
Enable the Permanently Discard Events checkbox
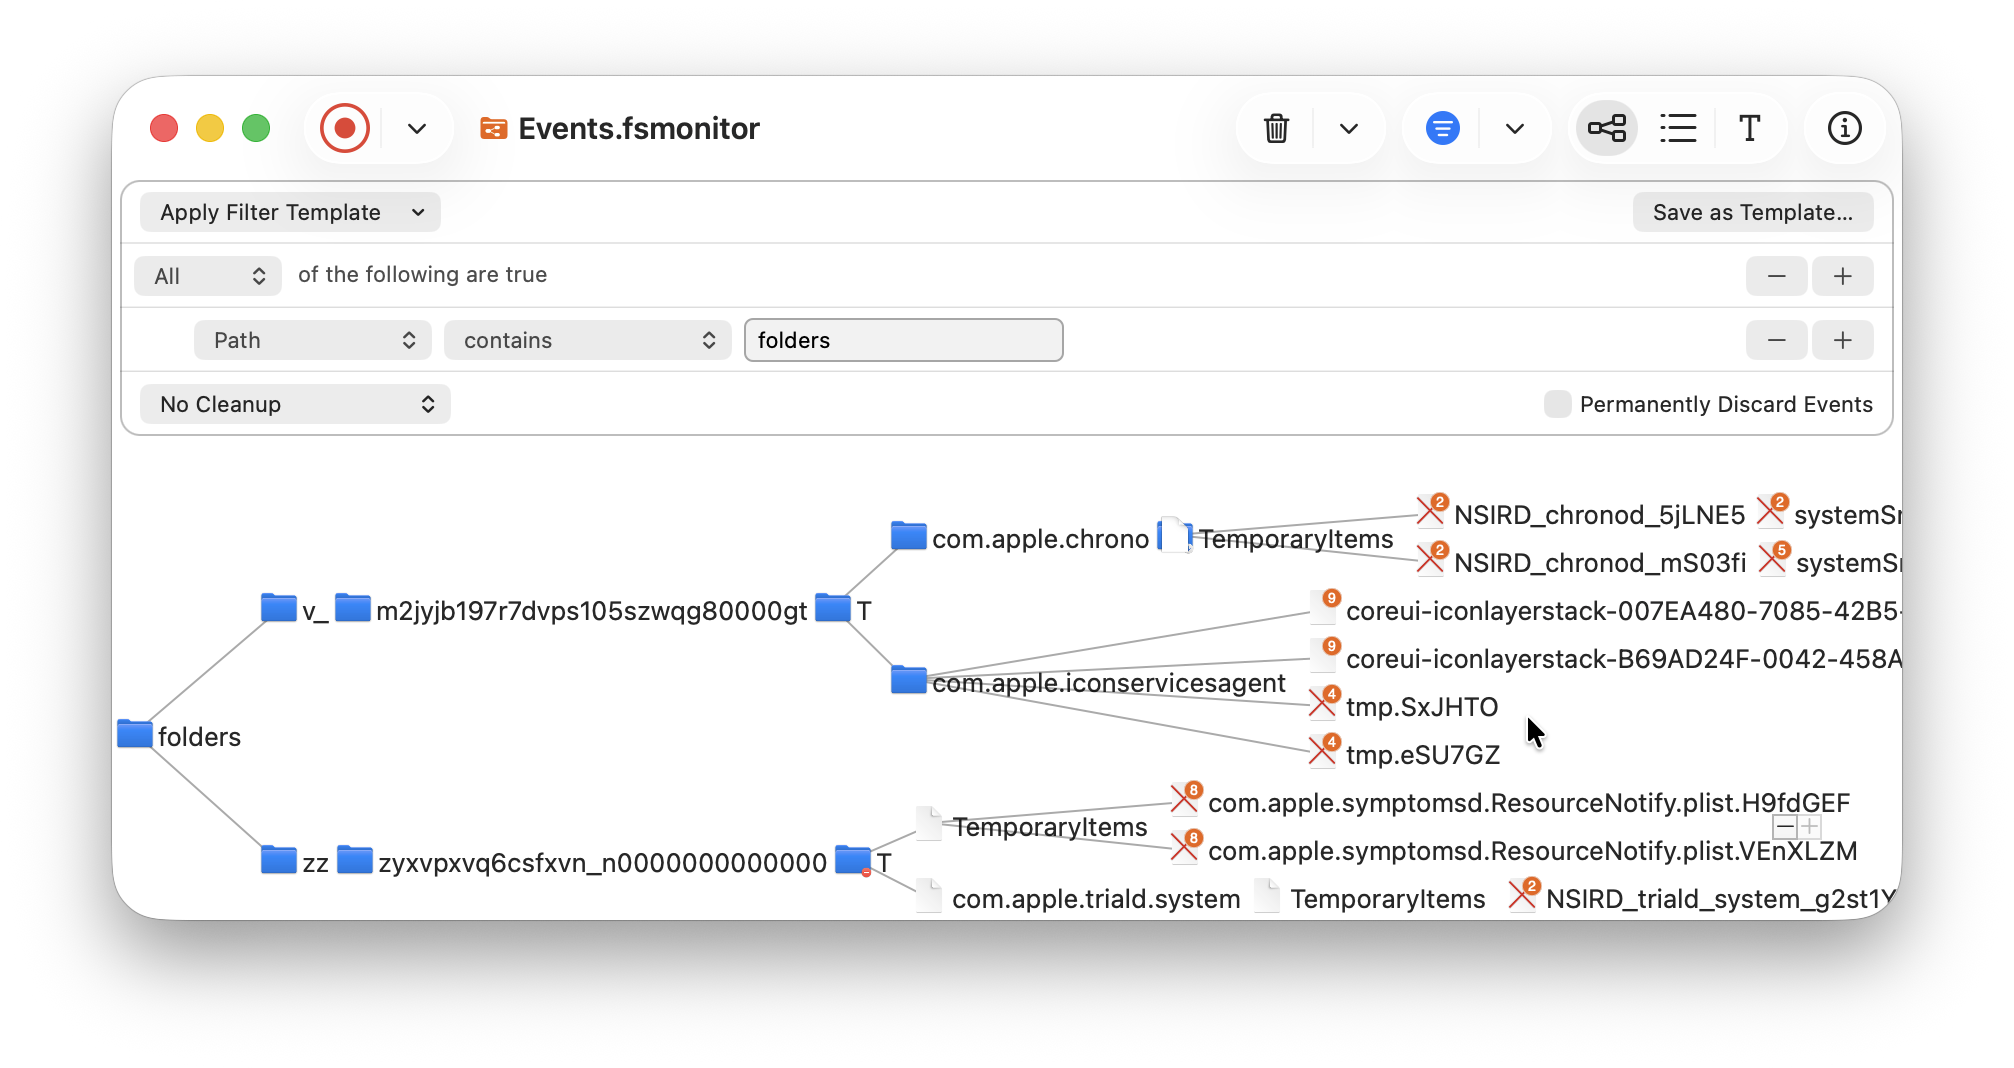[x=1557, y=404]
